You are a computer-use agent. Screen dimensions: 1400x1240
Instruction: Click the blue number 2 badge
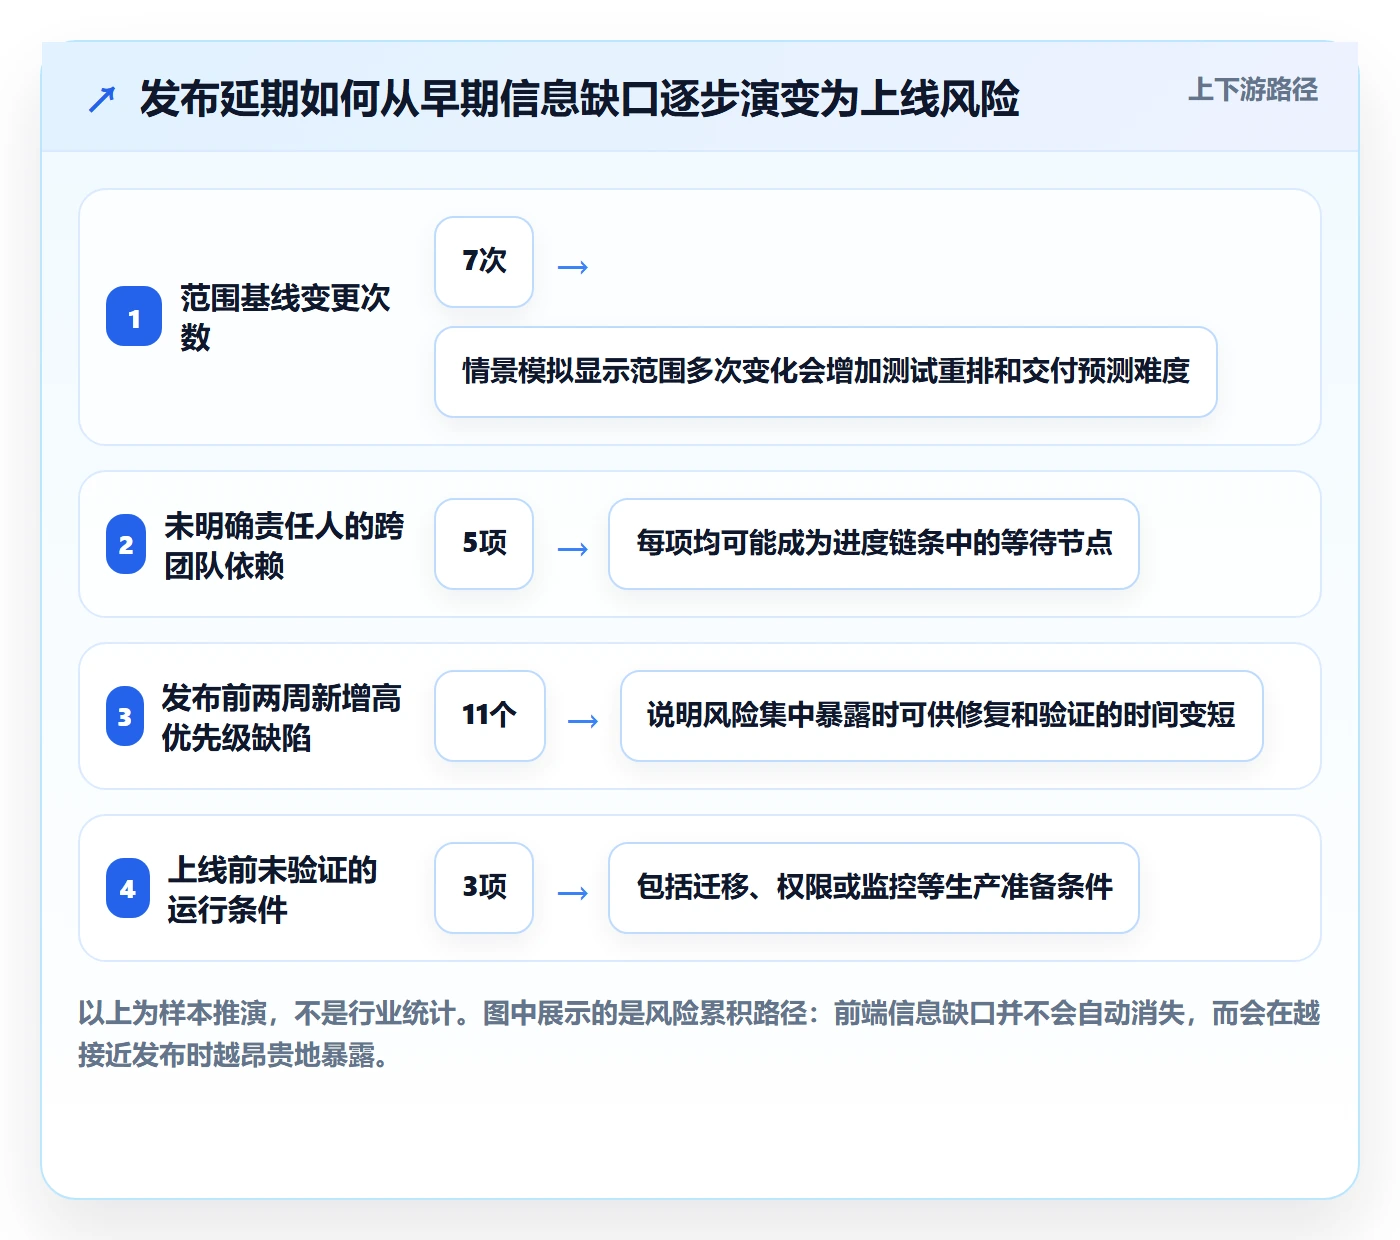pos(126,544)
